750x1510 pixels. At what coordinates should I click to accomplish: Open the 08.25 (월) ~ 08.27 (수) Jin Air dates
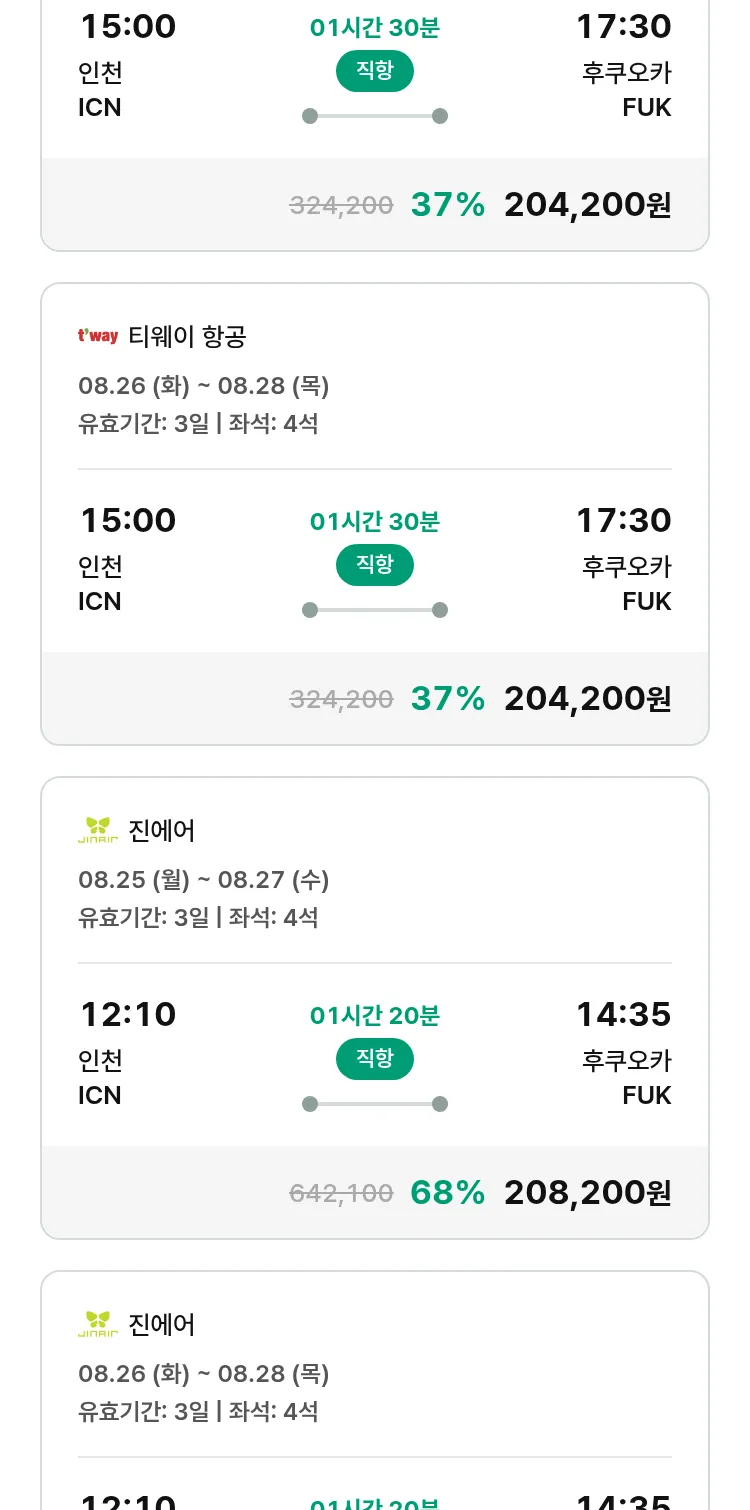pos(204,880)
